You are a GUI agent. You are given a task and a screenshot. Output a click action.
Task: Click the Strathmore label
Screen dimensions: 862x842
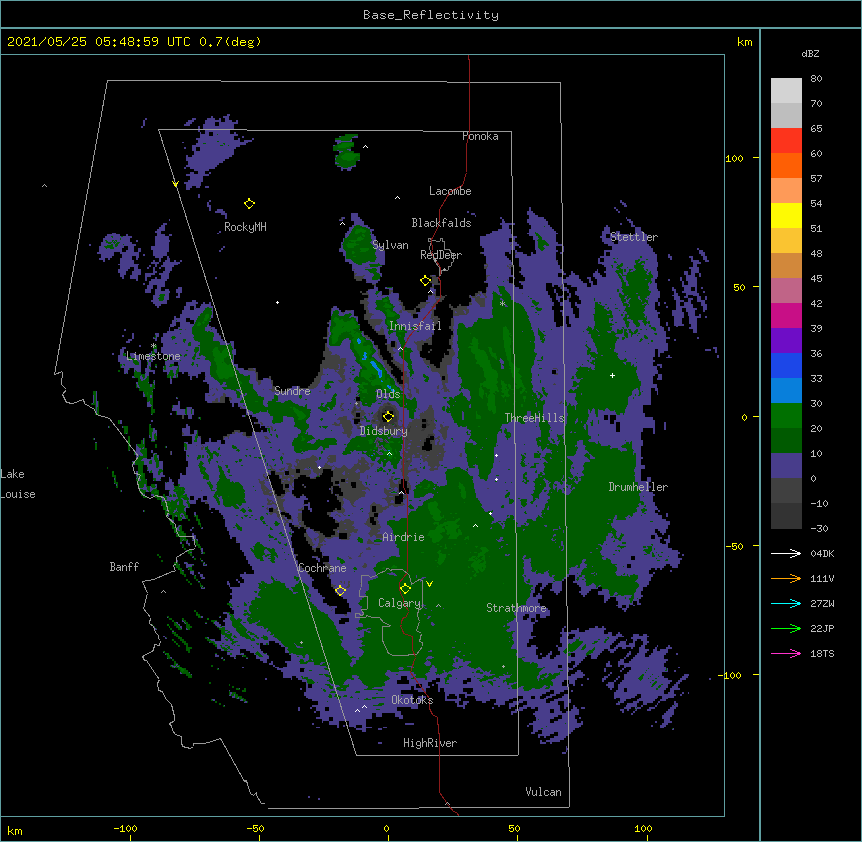click(516, 608)
